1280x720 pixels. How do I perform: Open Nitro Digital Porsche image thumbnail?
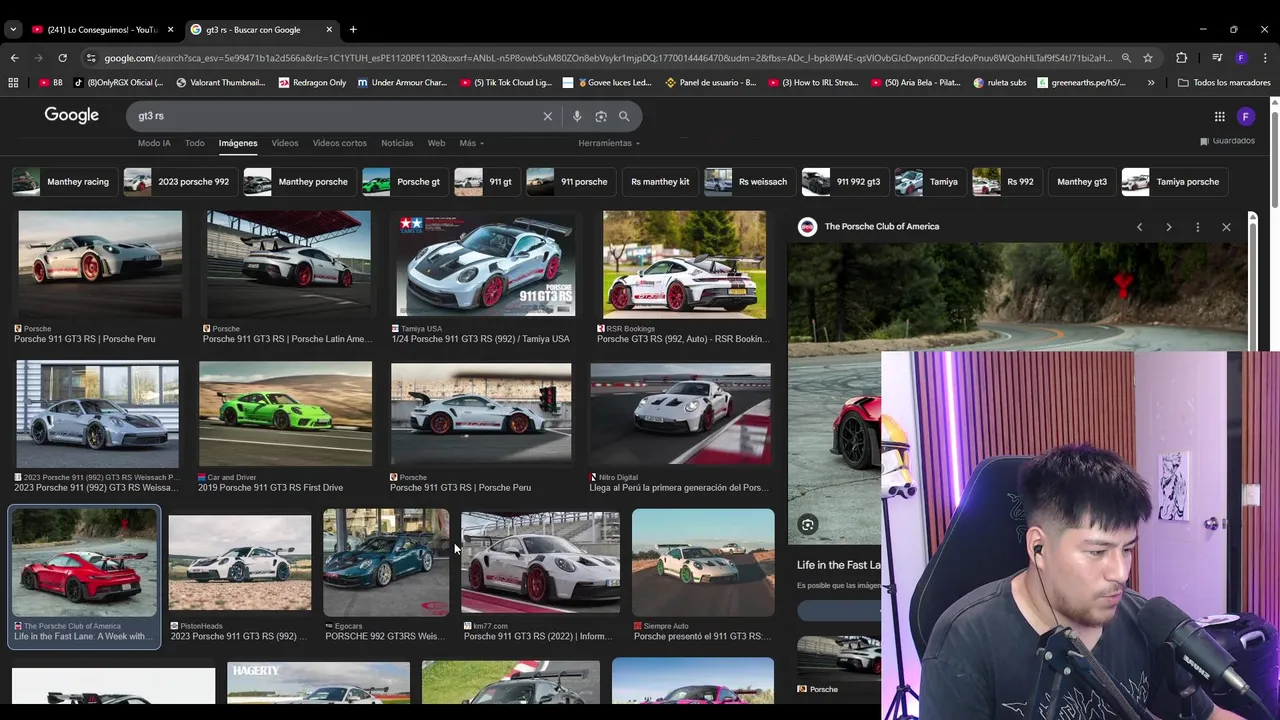680,413
